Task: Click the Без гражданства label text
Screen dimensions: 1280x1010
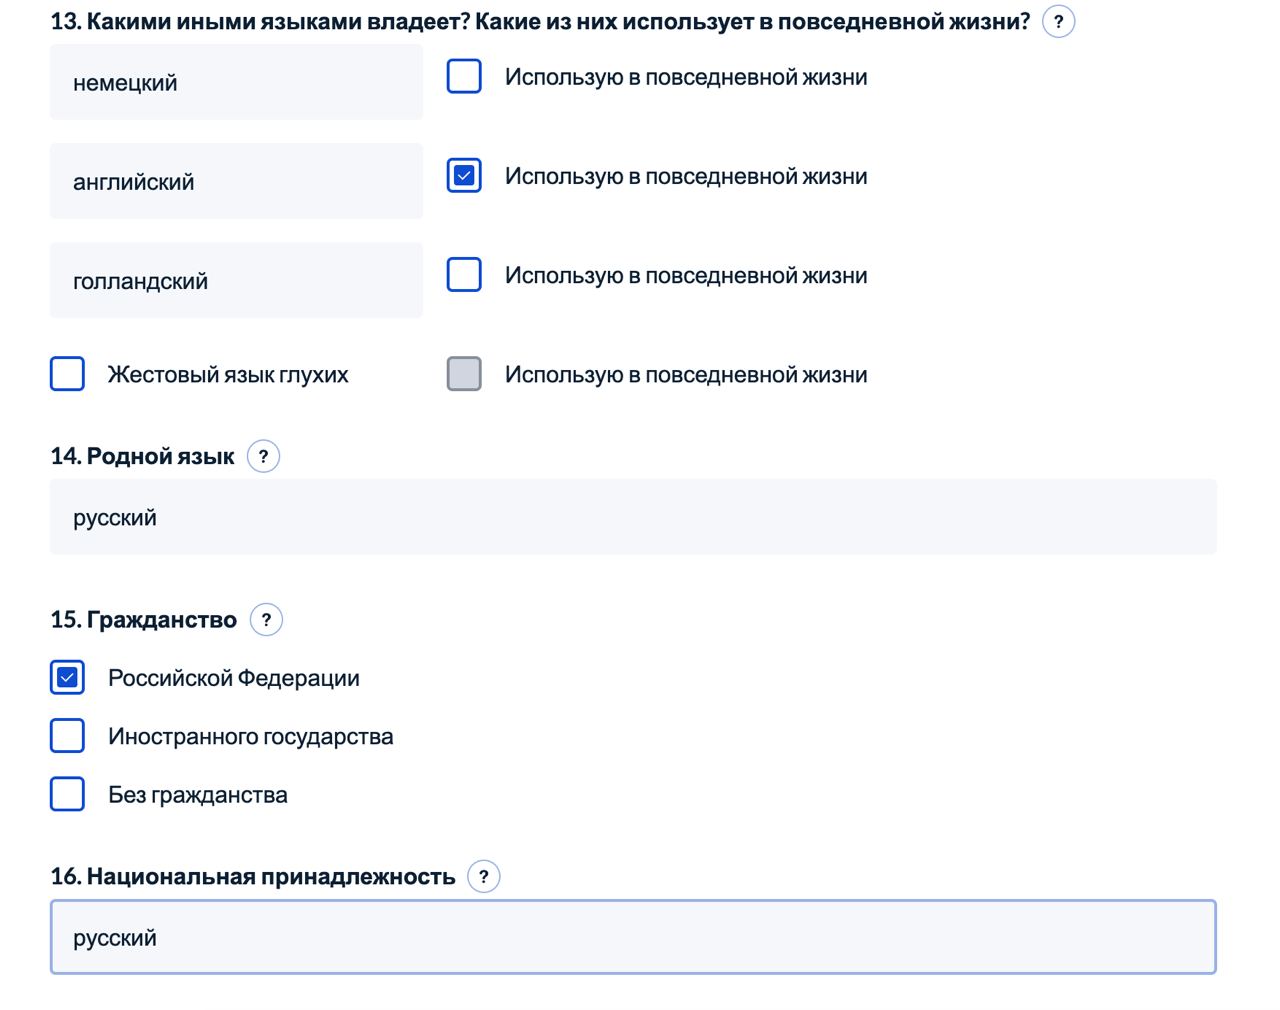Action: tap(198, 795)
